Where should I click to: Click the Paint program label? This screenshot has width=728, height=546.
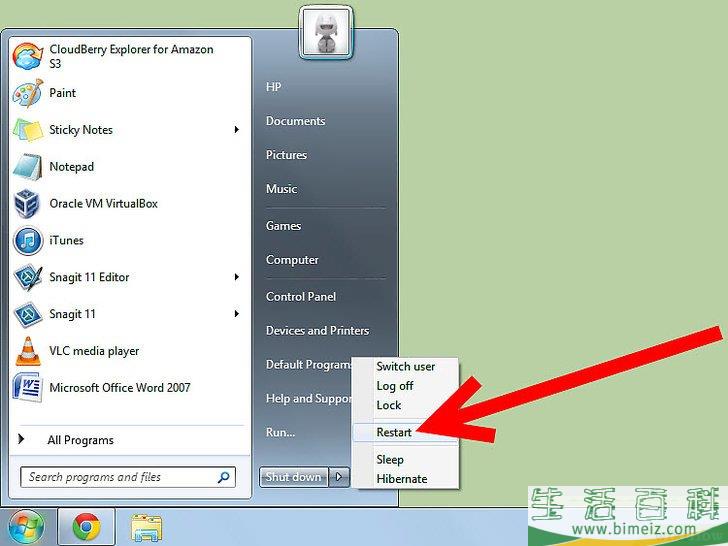pos(63,93)
